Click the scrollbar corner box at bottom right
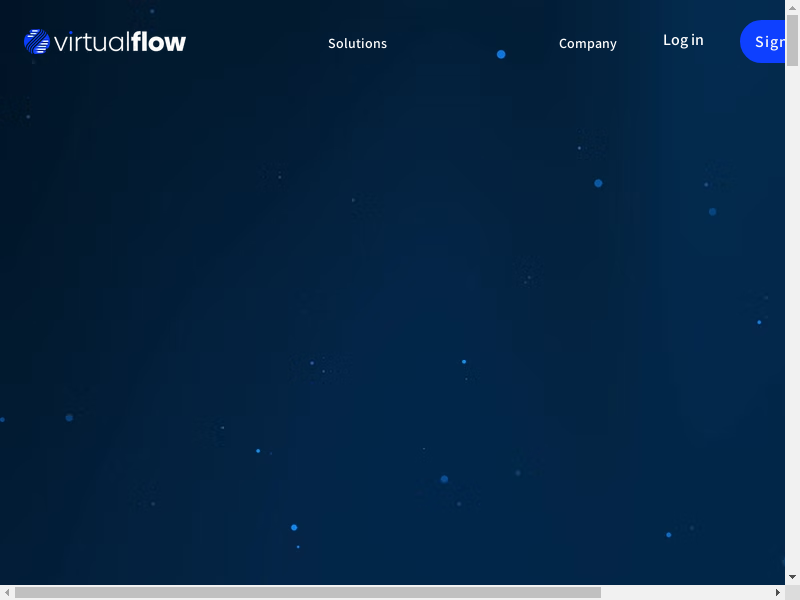The height and width of the screenshot is (600, 800). tap(792, 592)
